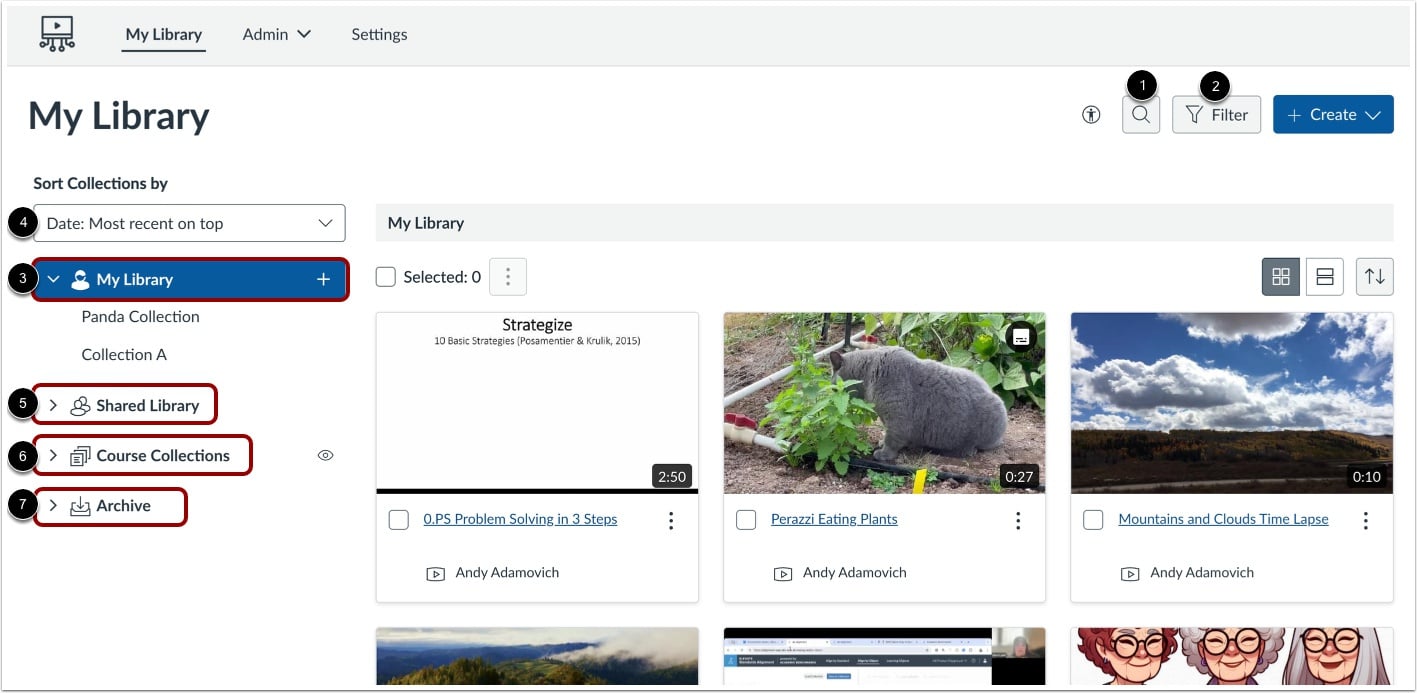Viewport: 1417px width, 693px height.
Task: Click the Course Collections stack icon
Action: coord(80,456)
